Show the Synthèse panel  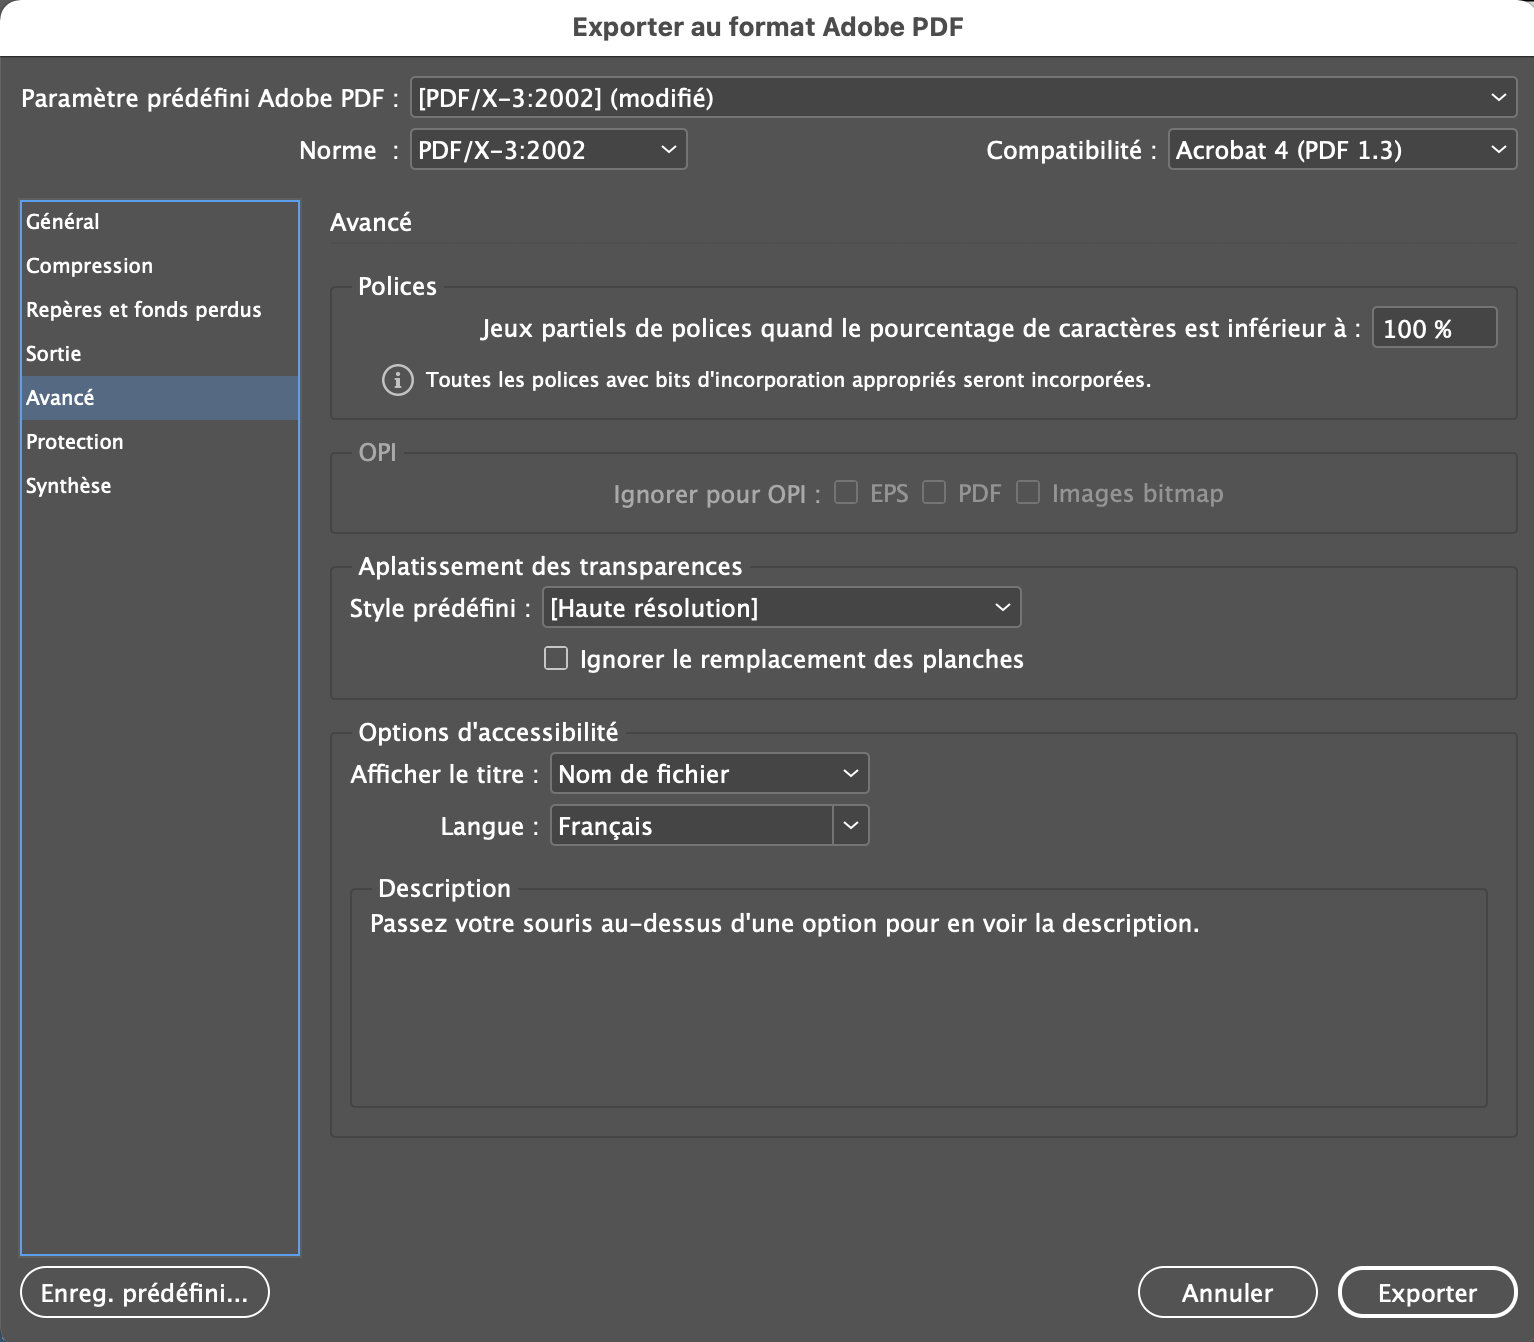(68, 486)
